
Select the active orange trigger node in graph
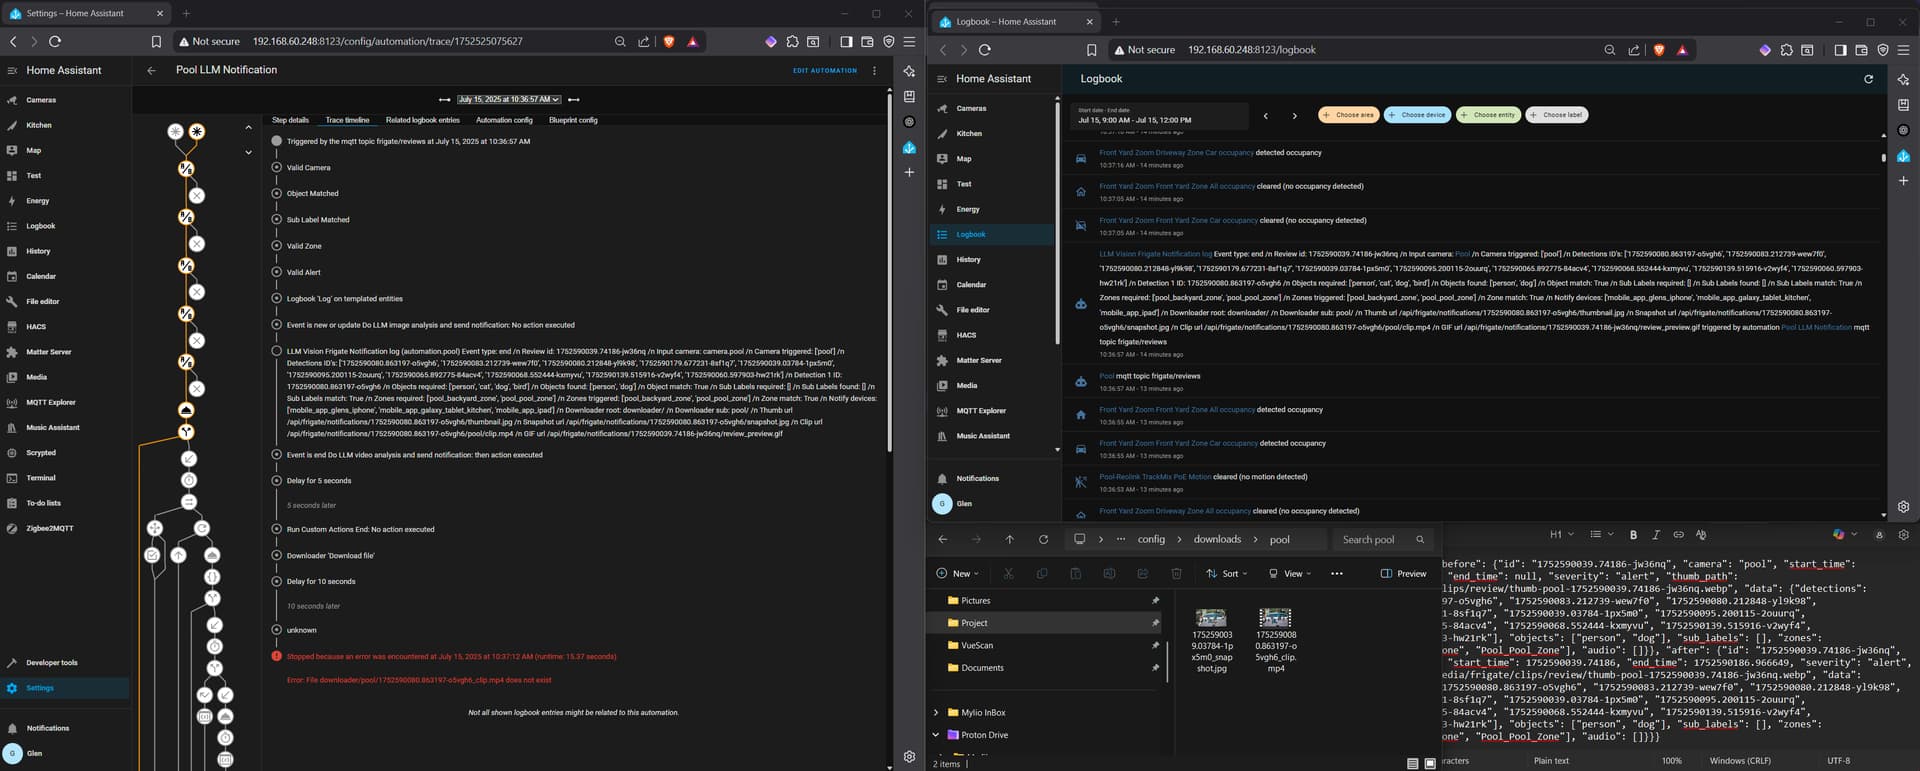[x=197, y=131]
